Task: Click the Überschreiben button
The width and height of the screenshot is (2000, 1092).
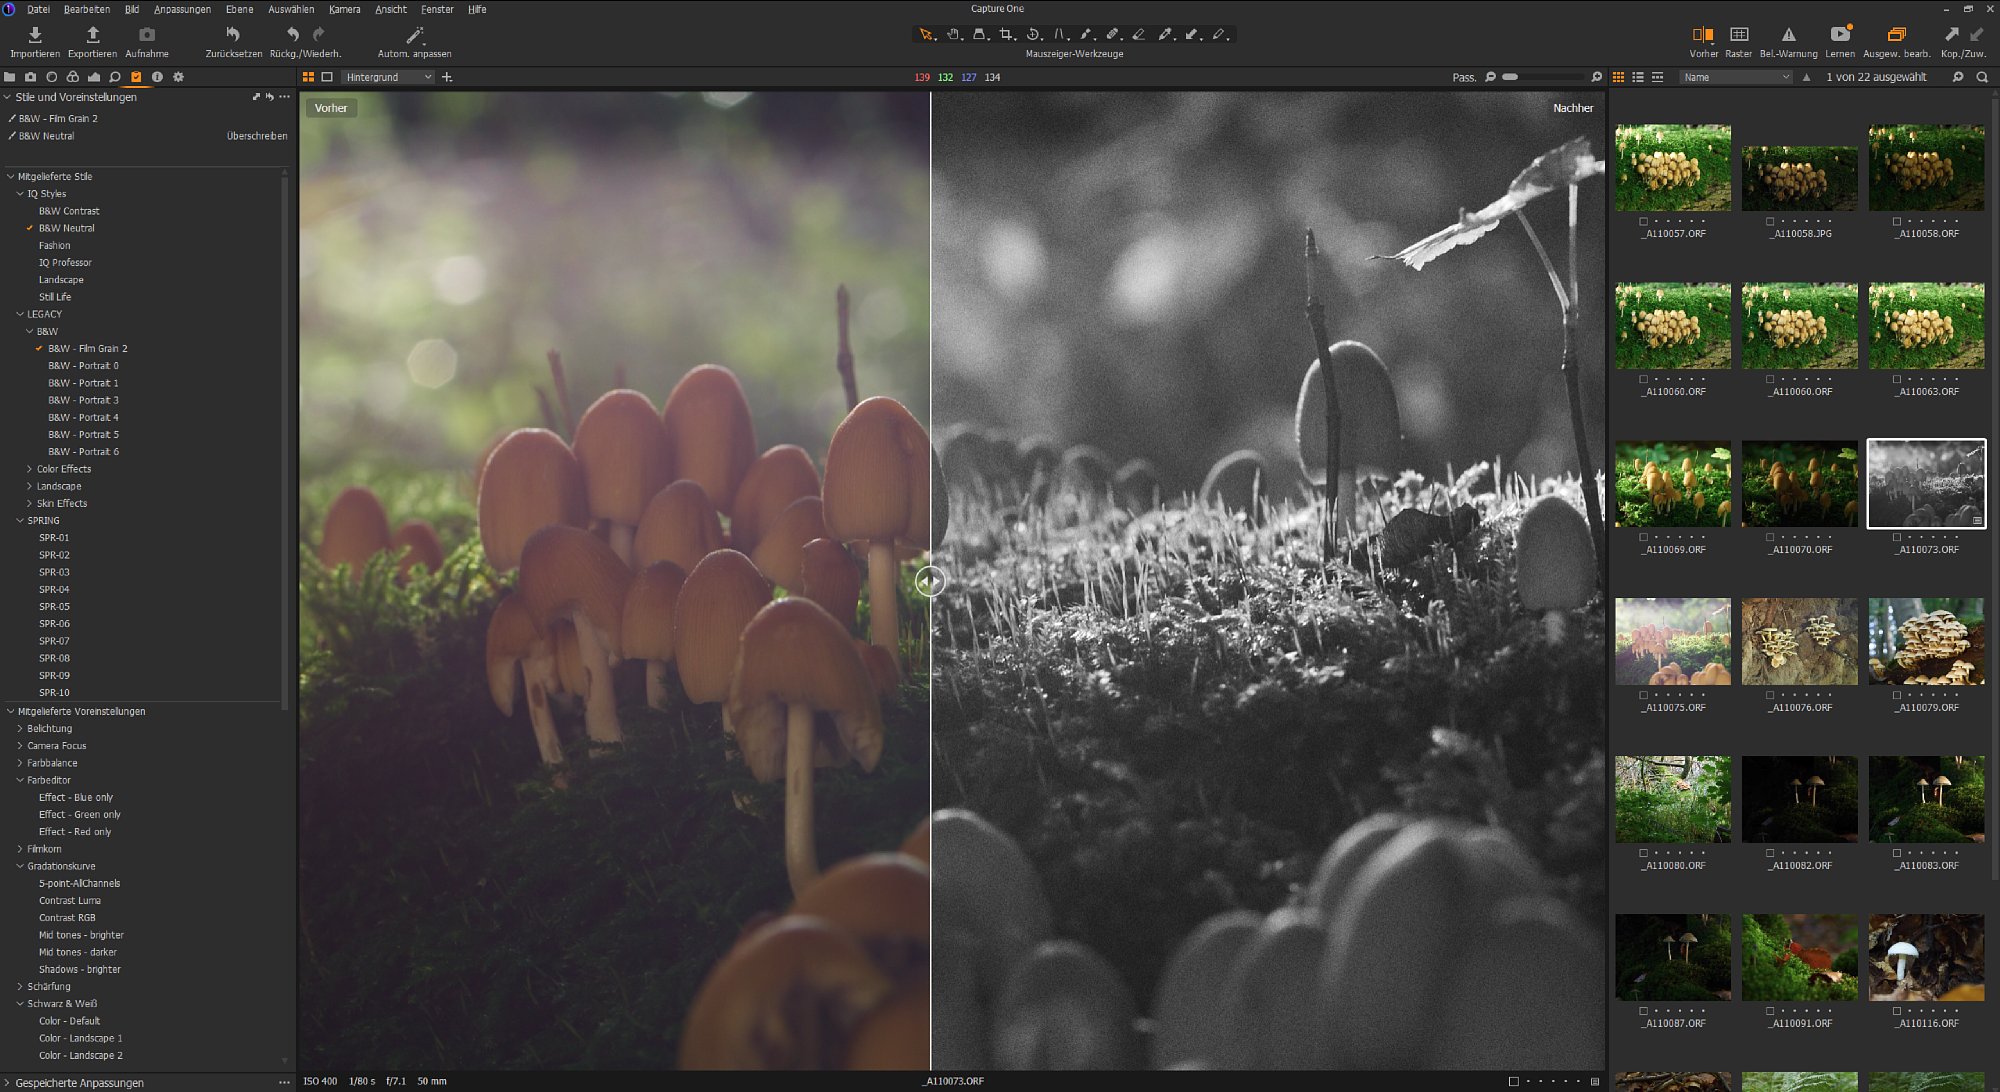Action: coord(257,136)
